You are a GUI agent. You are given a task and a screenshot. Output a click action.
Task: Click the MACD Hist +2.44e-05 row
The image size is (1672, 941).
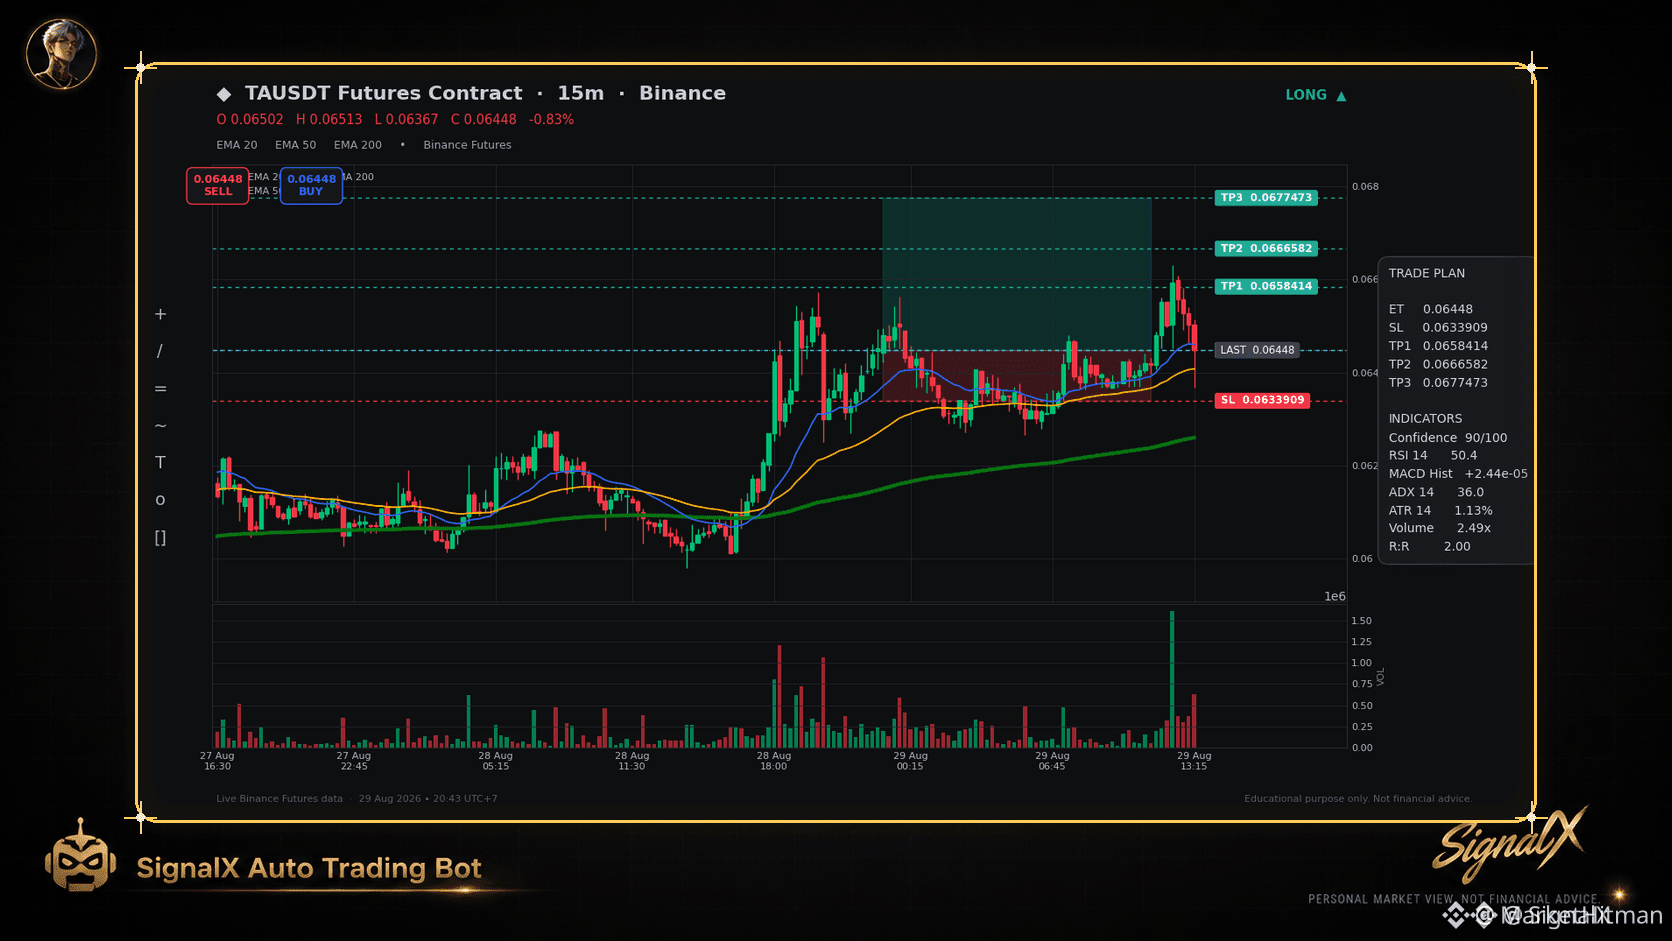tap(1458, 474)
